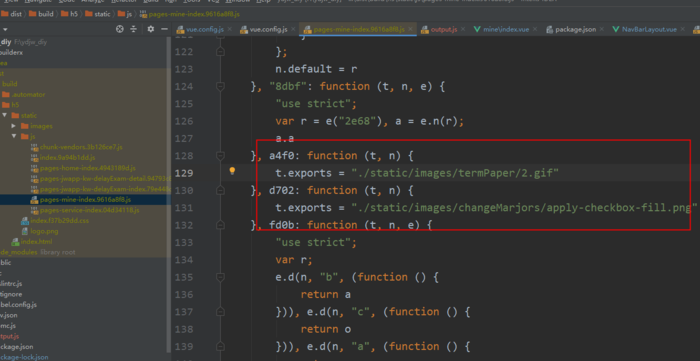Open index.f37b29dd.css file
Viewport: 700px width, 361px height.
coord(55,221)
